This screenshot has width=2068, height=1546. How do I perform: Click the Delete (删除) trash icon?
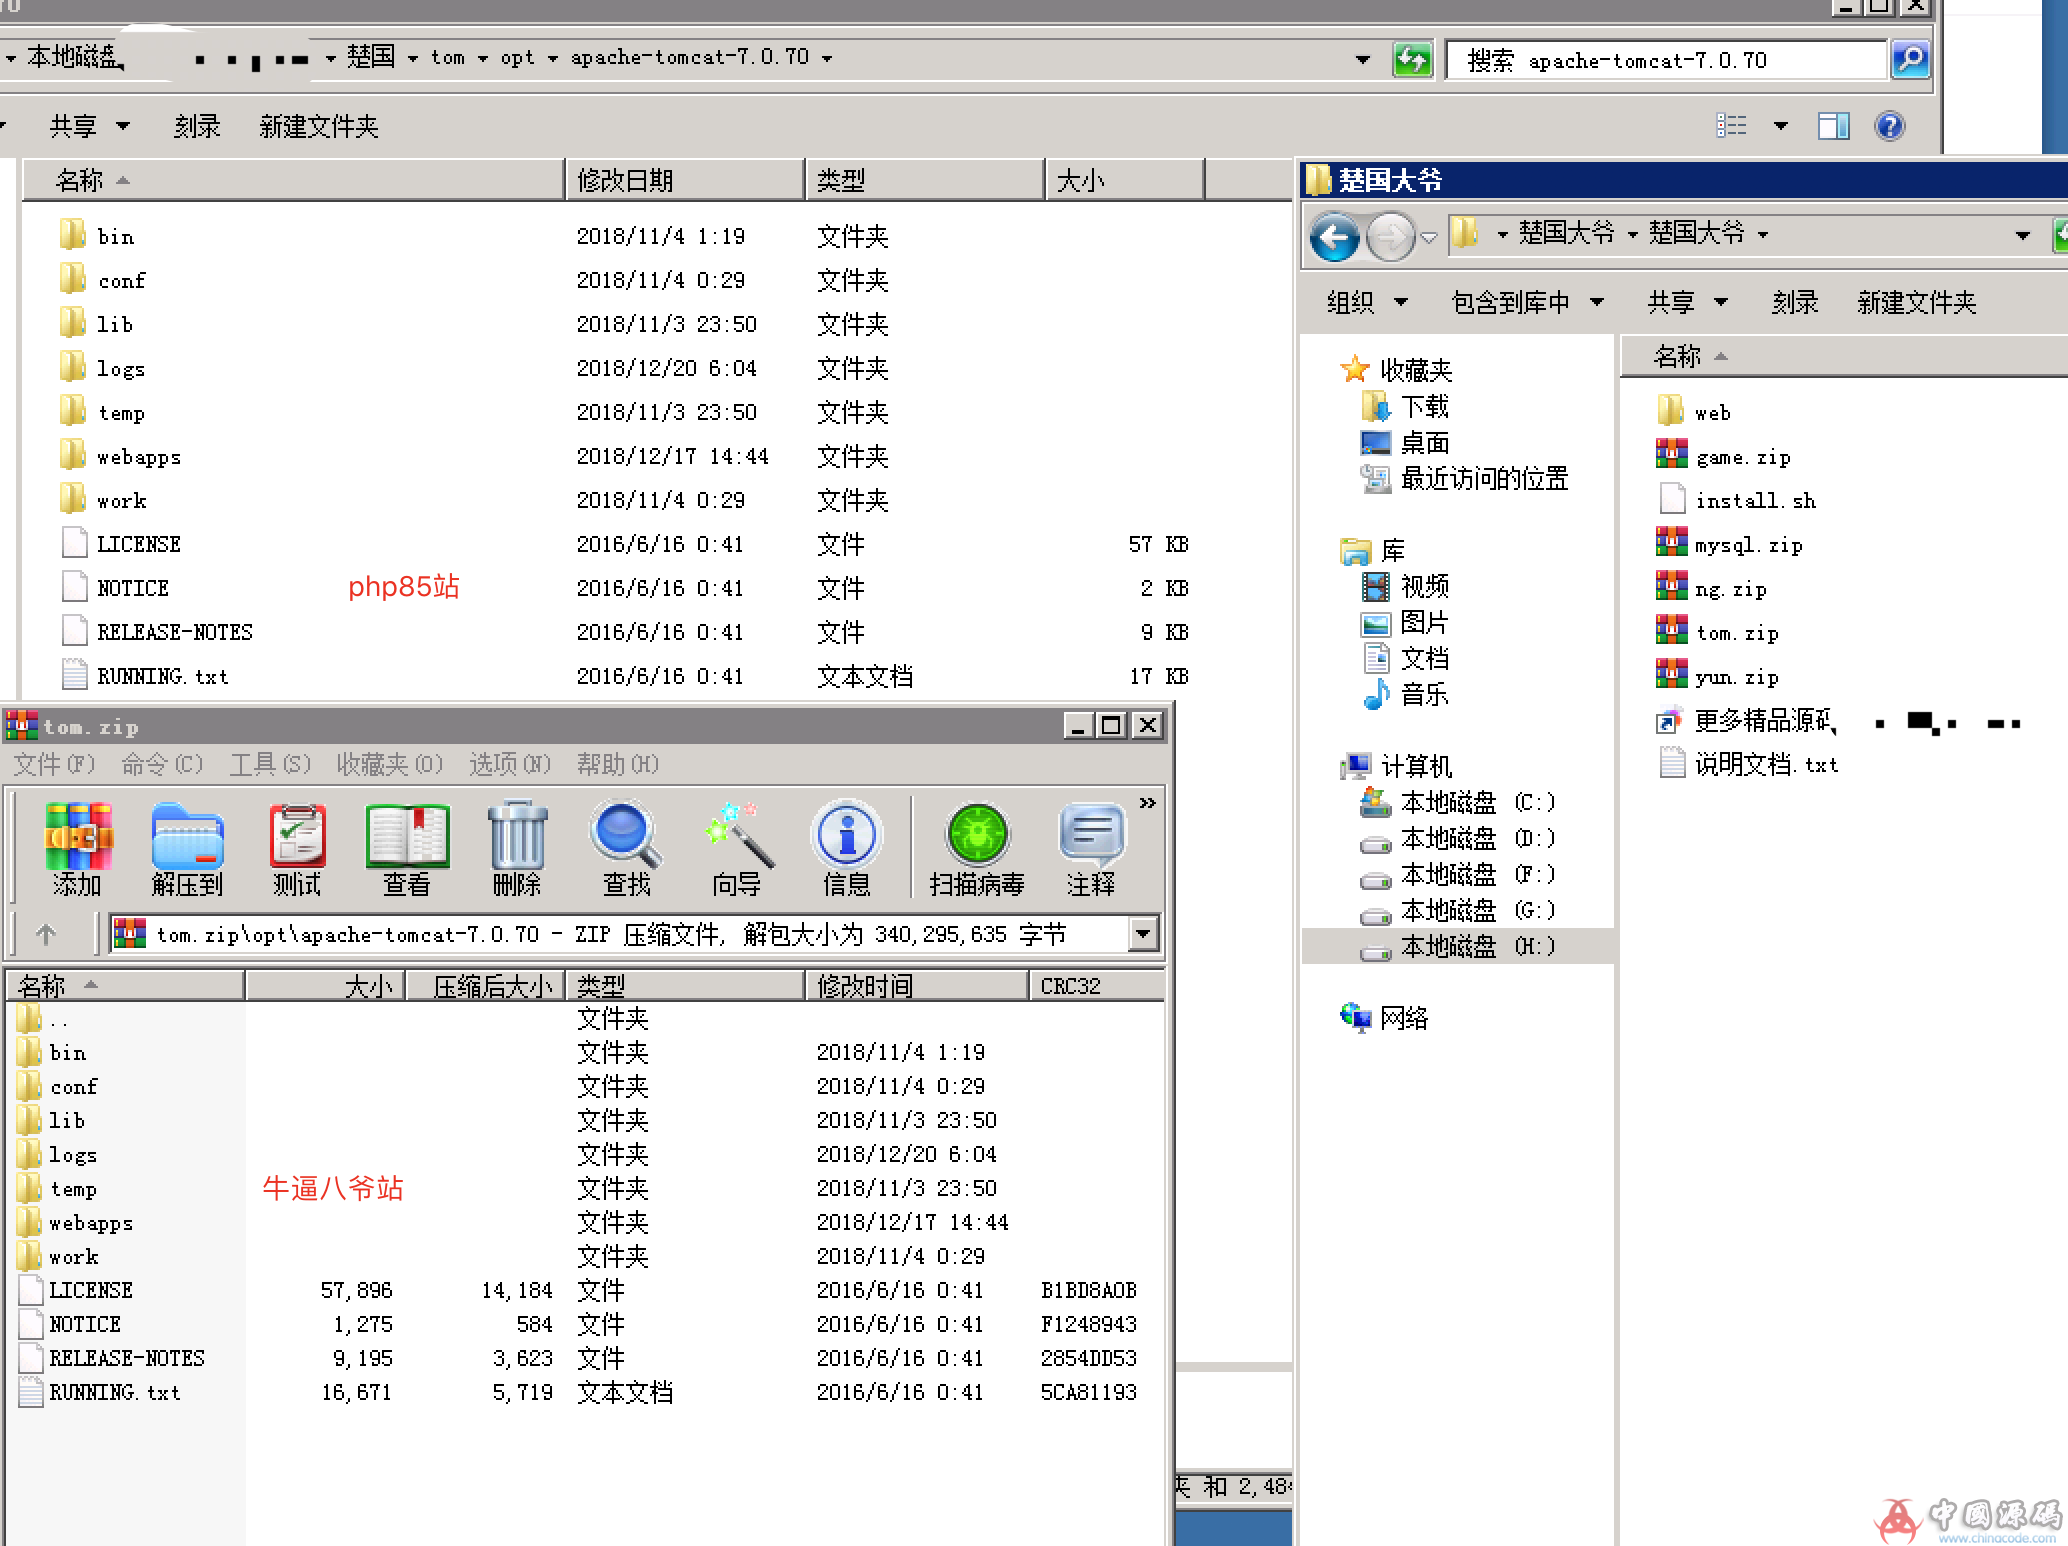click(x=517, y=848)
